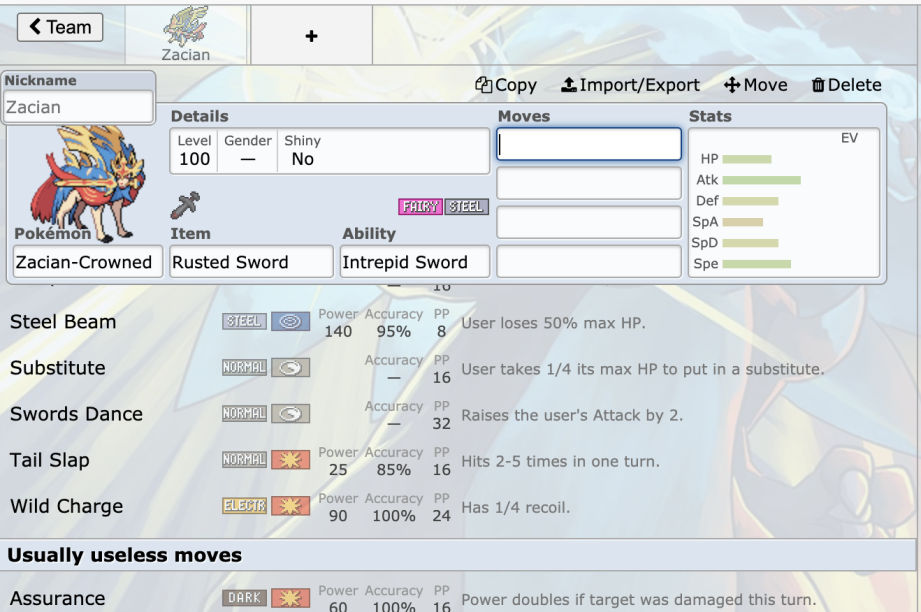The image size is (921, 612).
Task: Copy this Pokémon set
Action: [506, 85]
